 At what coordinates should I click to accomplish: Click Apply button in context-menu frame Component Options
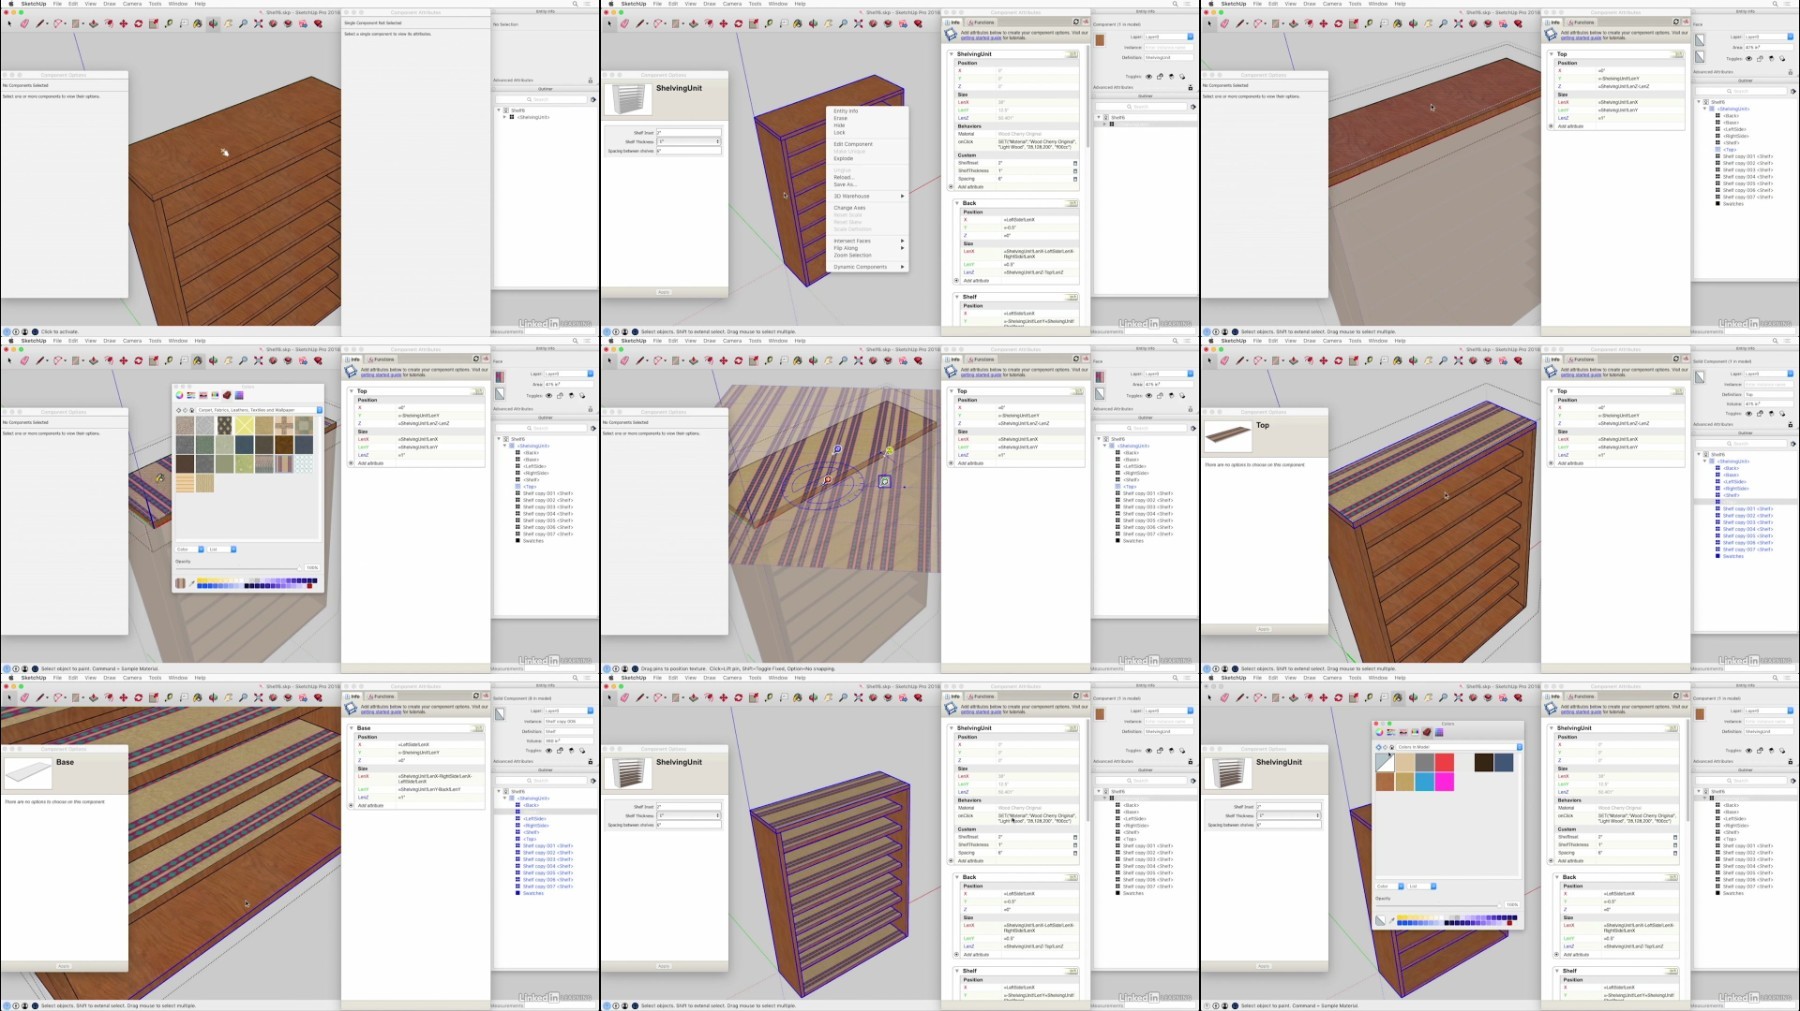pyautogui.click(x=663, y=292)
